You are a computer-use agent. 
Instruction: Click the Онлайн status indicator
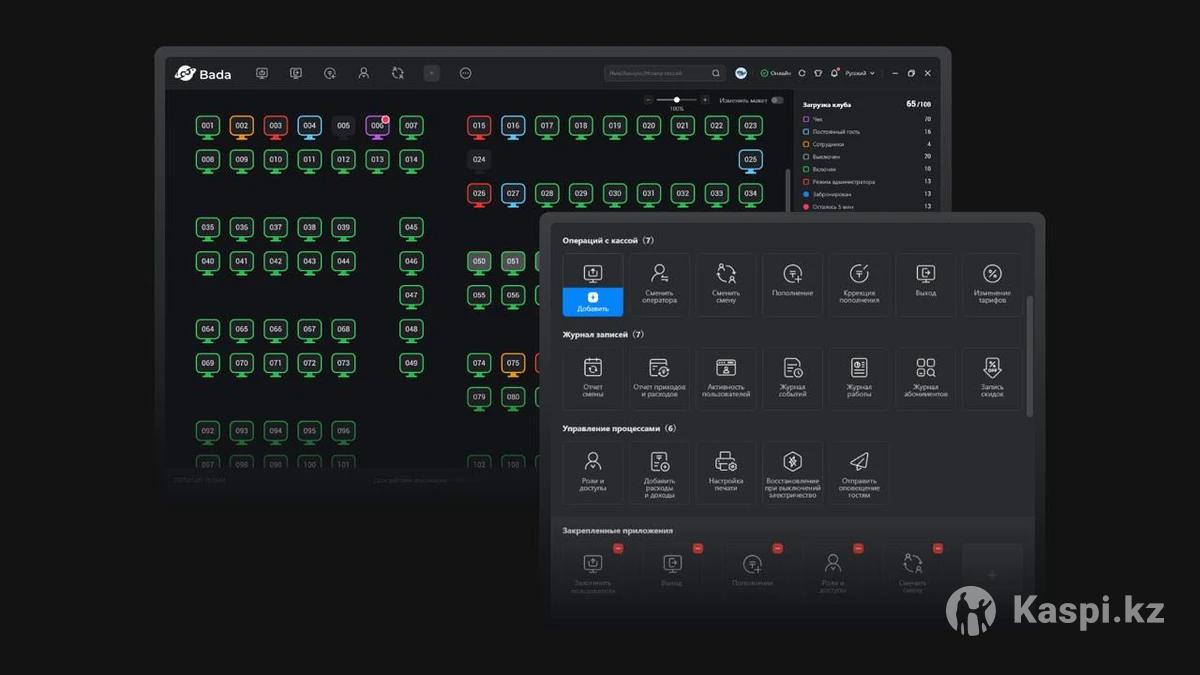775,73
